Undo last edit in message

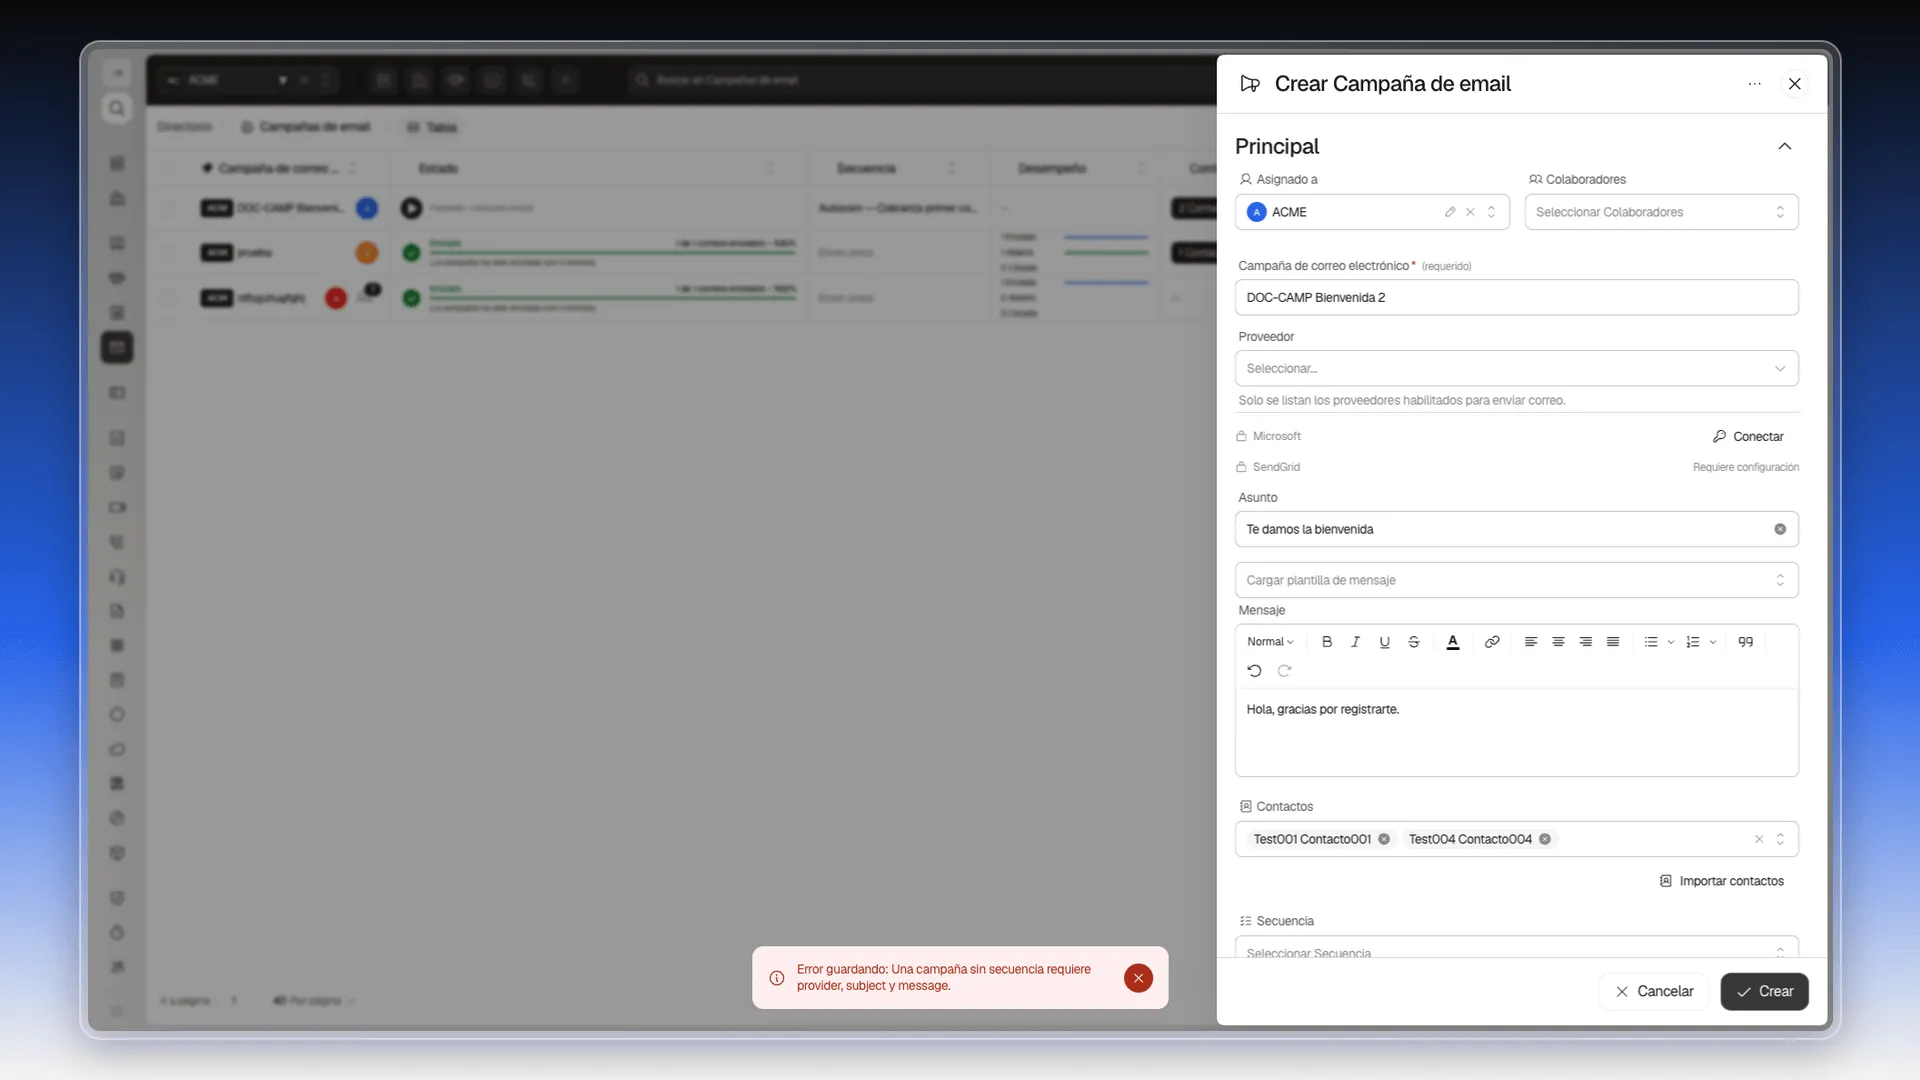click(x=1254, y=671)
